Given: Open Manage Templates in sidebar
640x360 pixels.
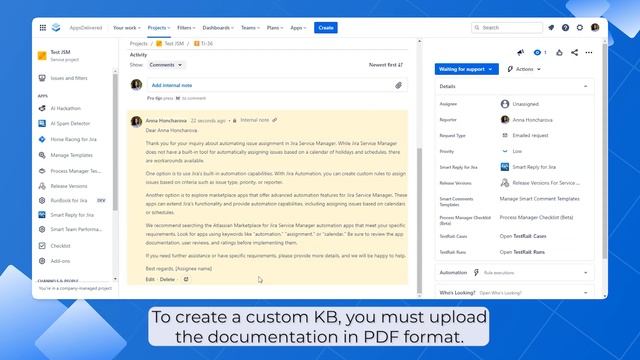Looking at the screenshot, I should [x=71, y=155].
